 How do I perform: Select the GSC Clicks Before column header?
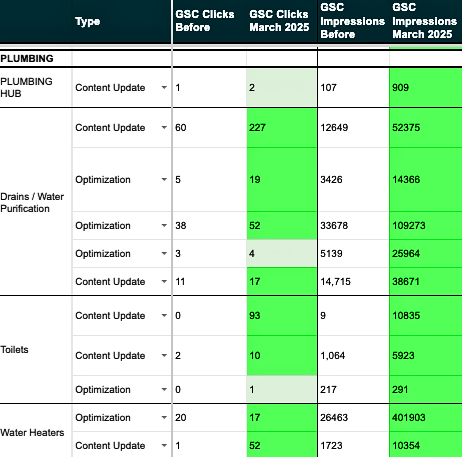[210, 22]
